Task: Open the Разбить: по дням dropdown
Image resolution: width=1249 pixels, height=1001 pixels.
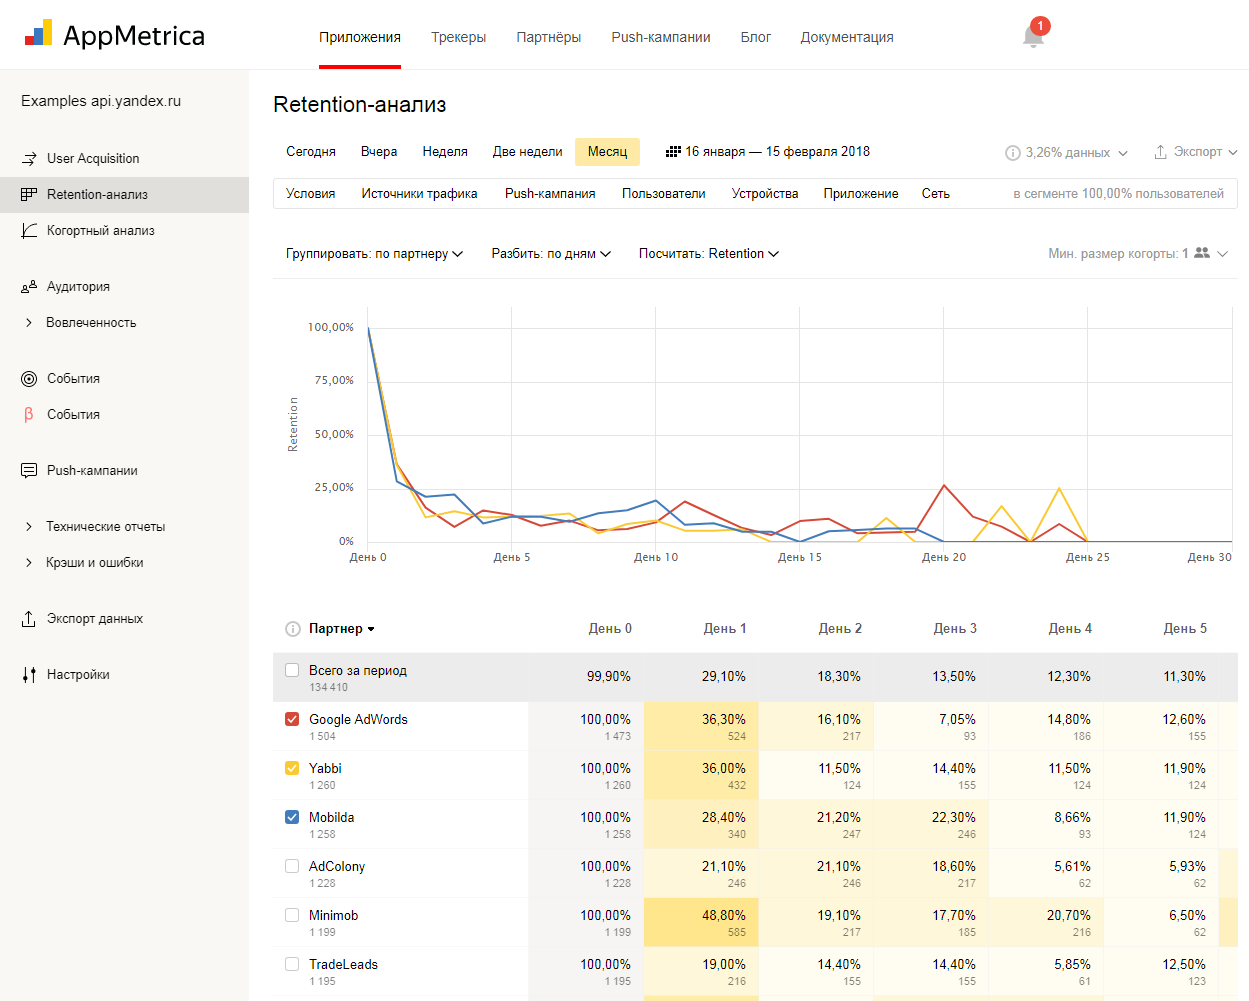Action: (x=550, y=254)
